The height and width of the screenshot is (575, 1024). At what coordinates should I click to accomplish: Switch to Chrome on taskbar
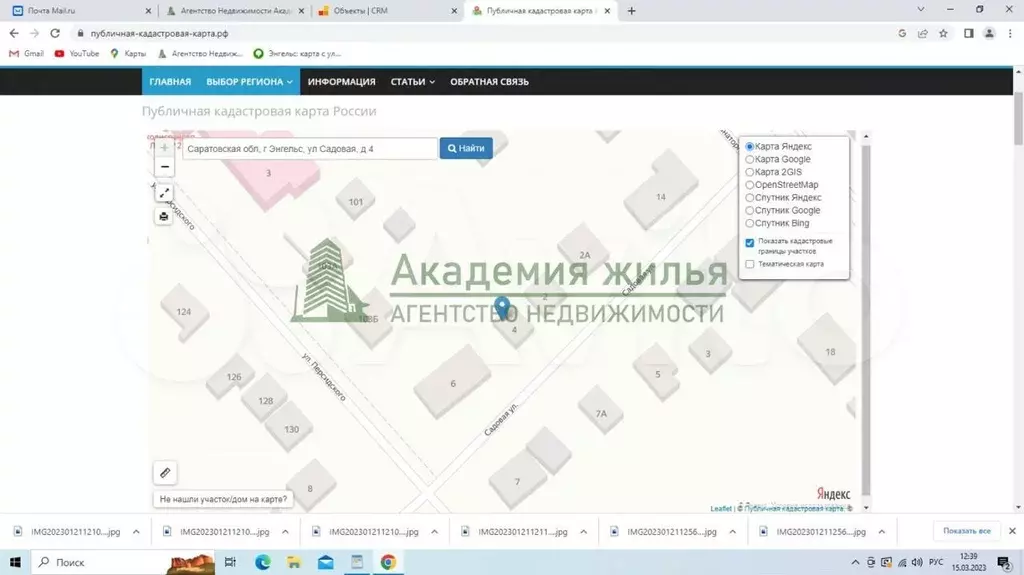coord(388,562)
